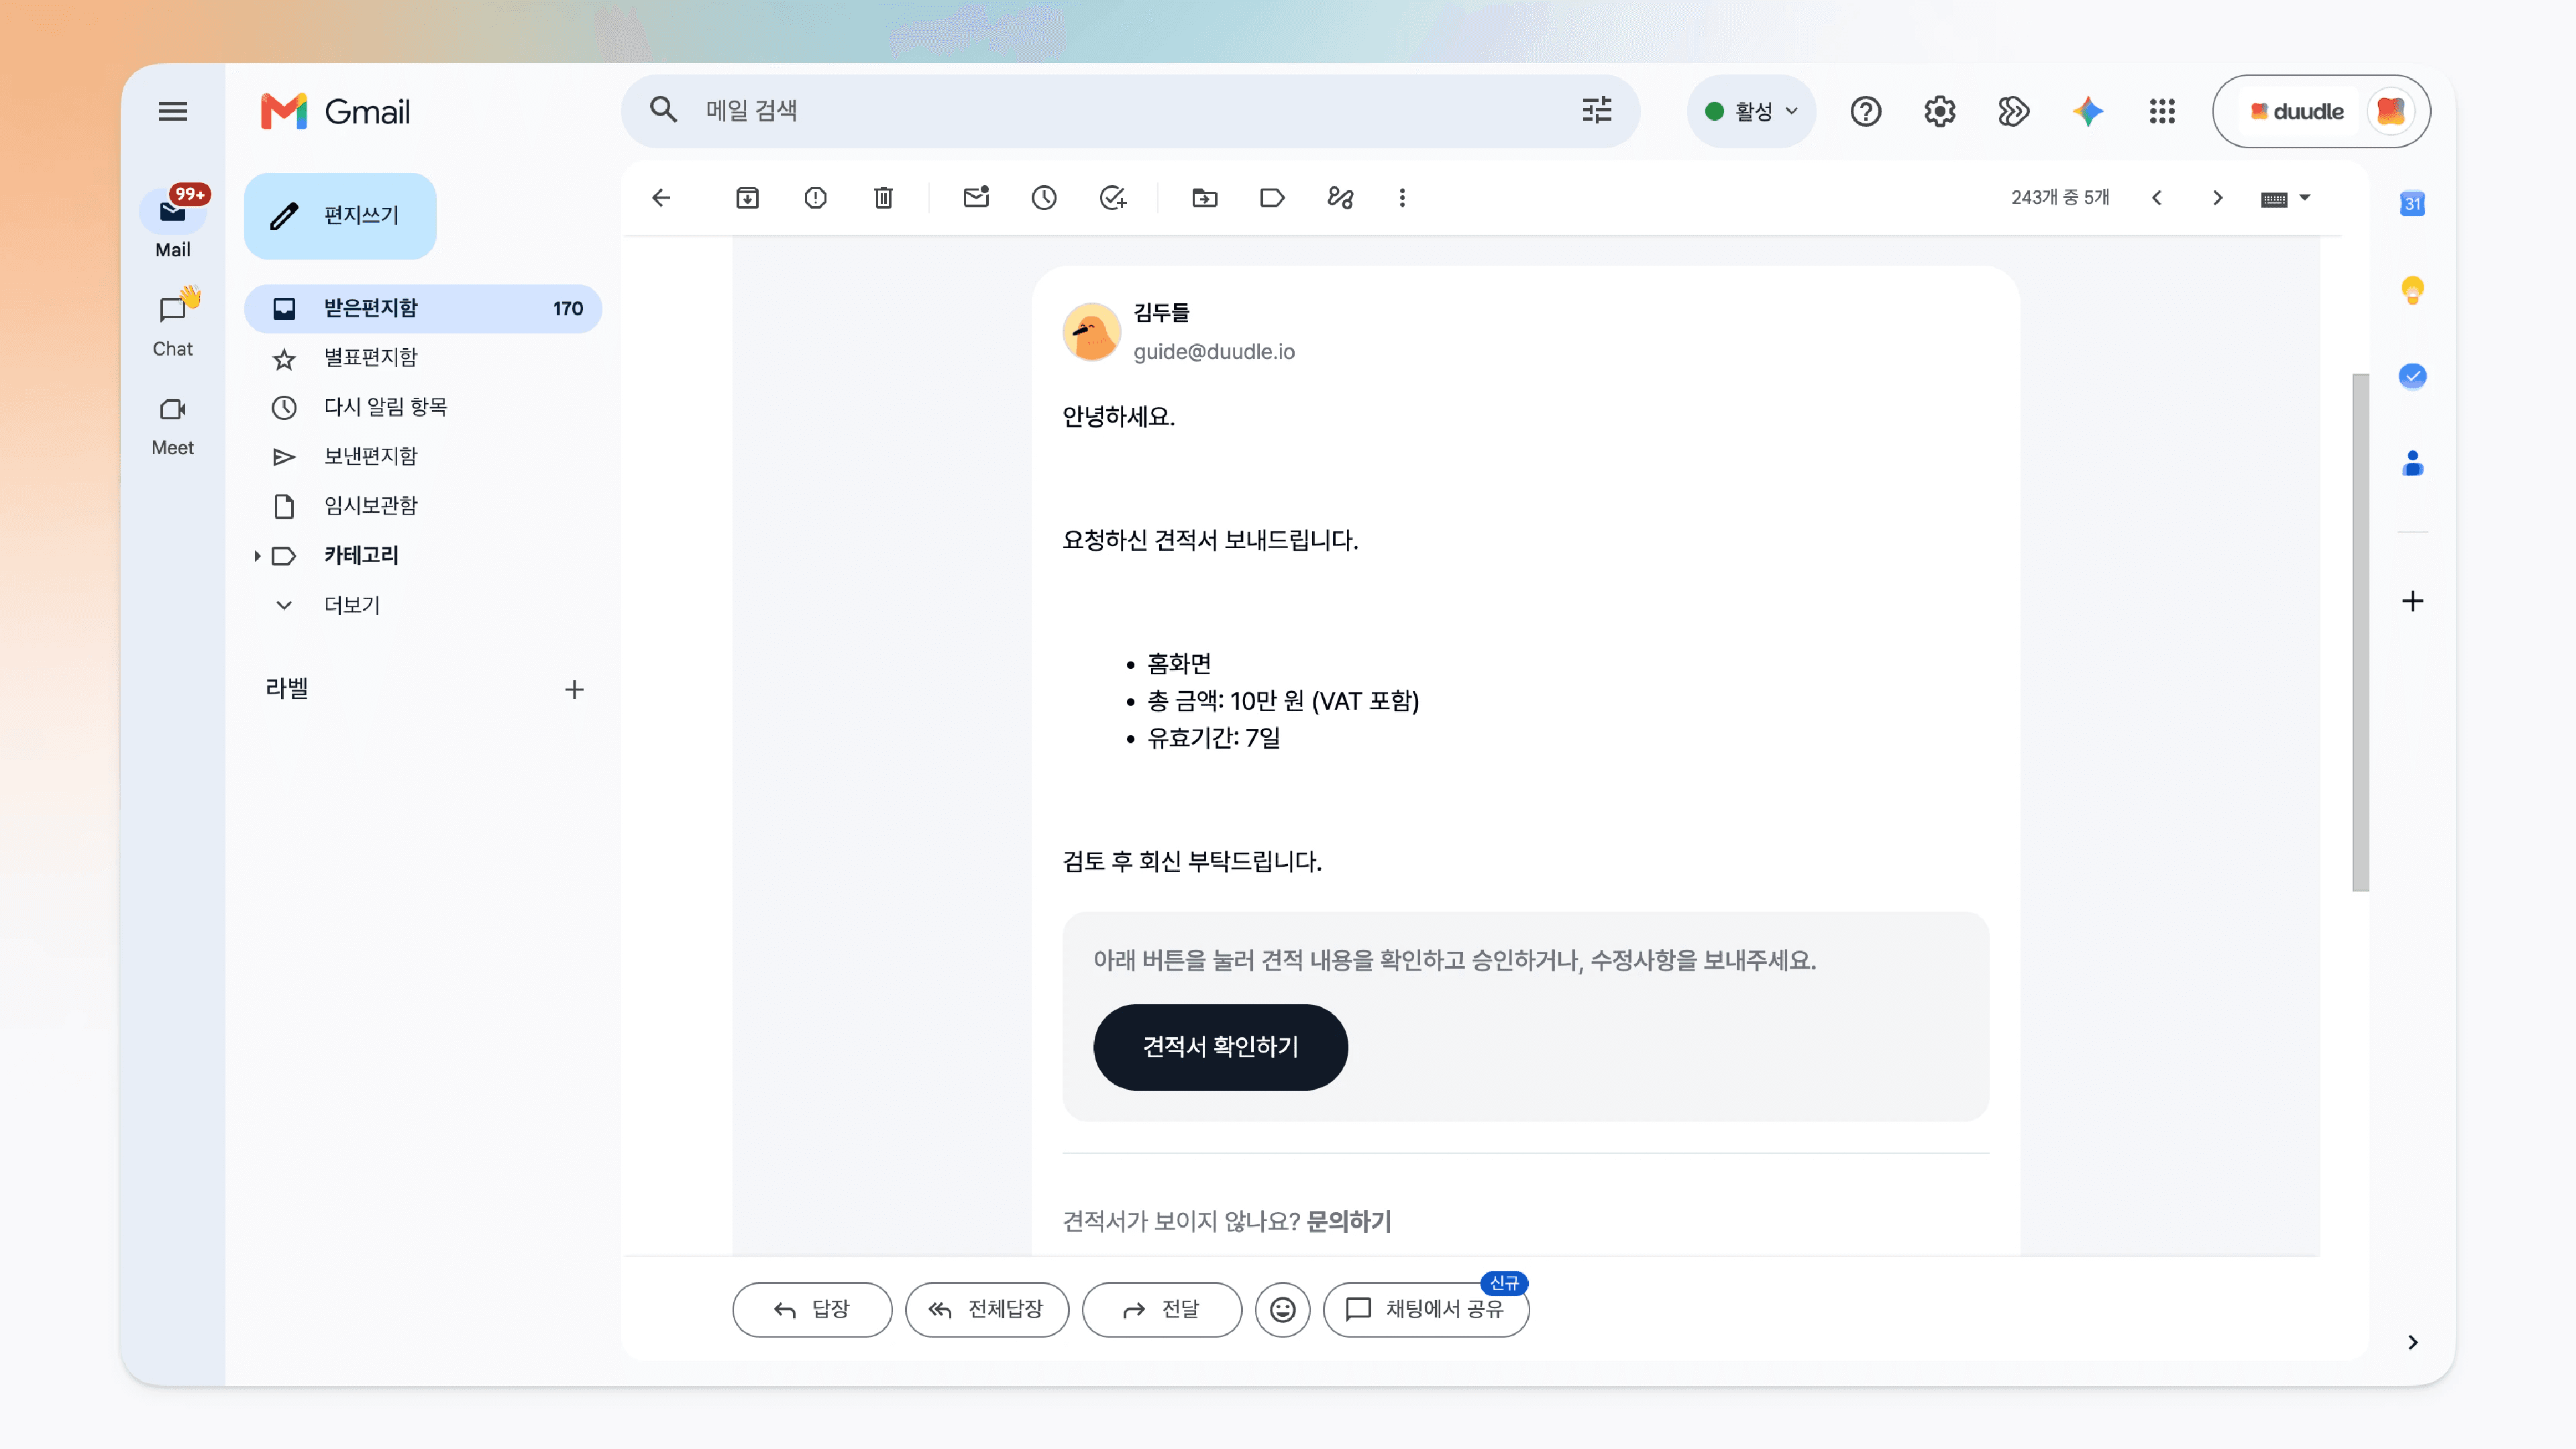This screenshot has height=1449, width=2576.
Task: Open 다시 알림 항목 folder
Action: [423, 407]
